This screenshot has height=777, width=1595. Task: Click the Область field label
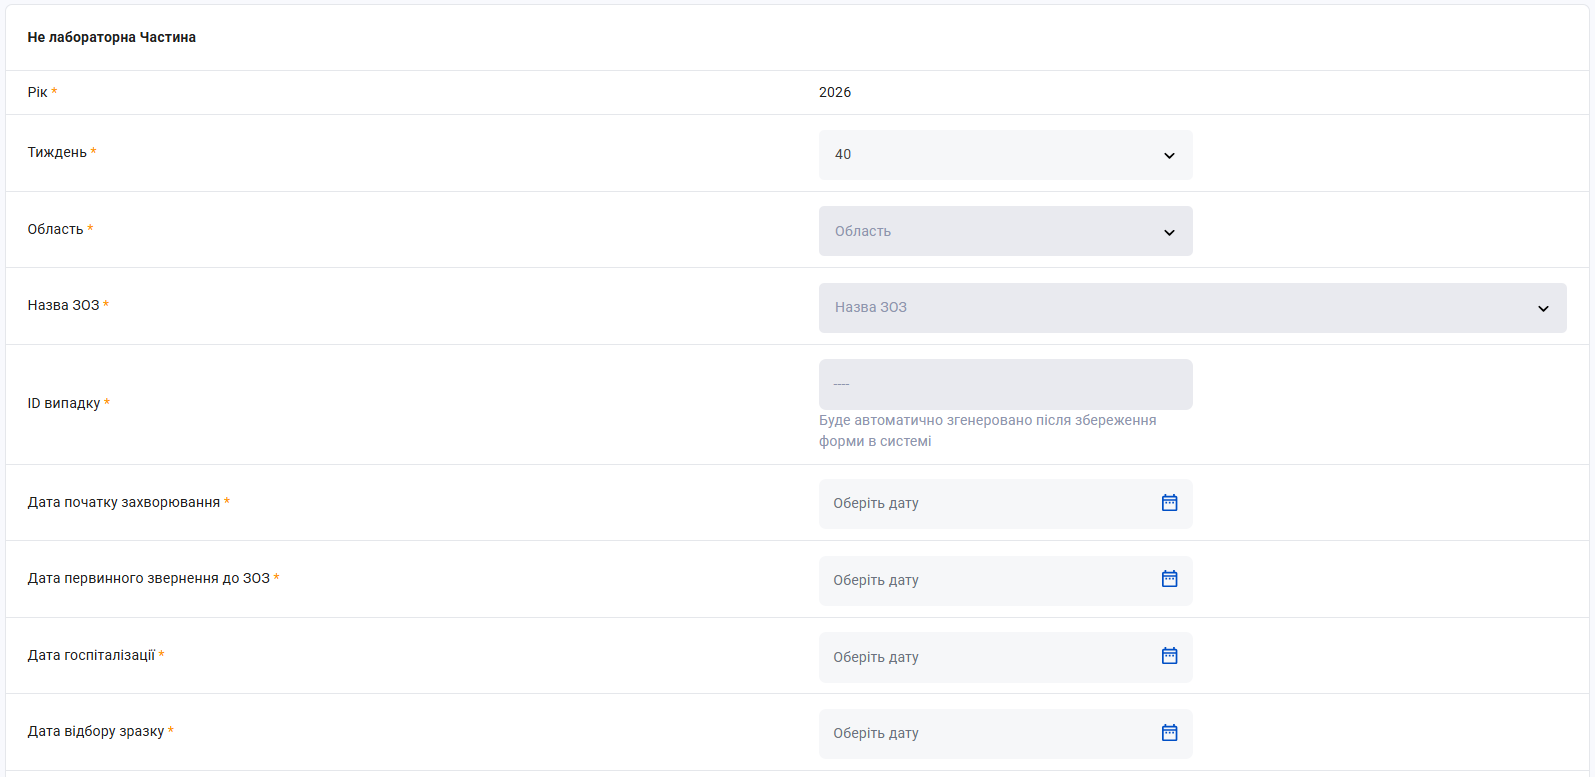click(x=55, y=229)
